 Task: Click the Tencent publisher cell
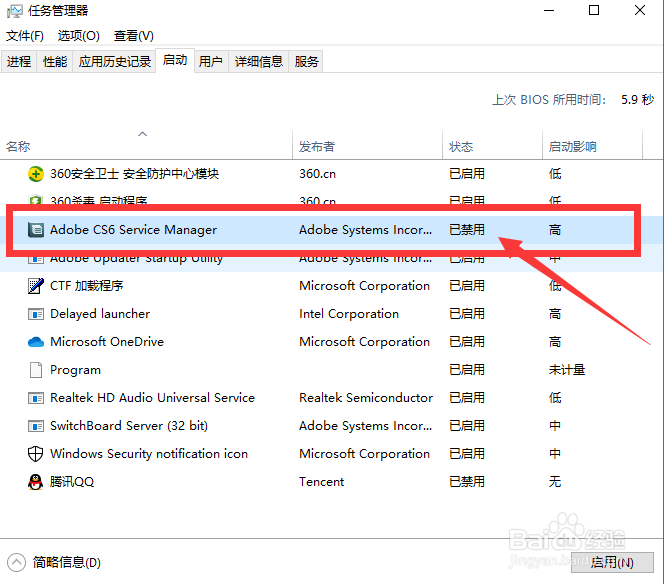pos(321,482)
